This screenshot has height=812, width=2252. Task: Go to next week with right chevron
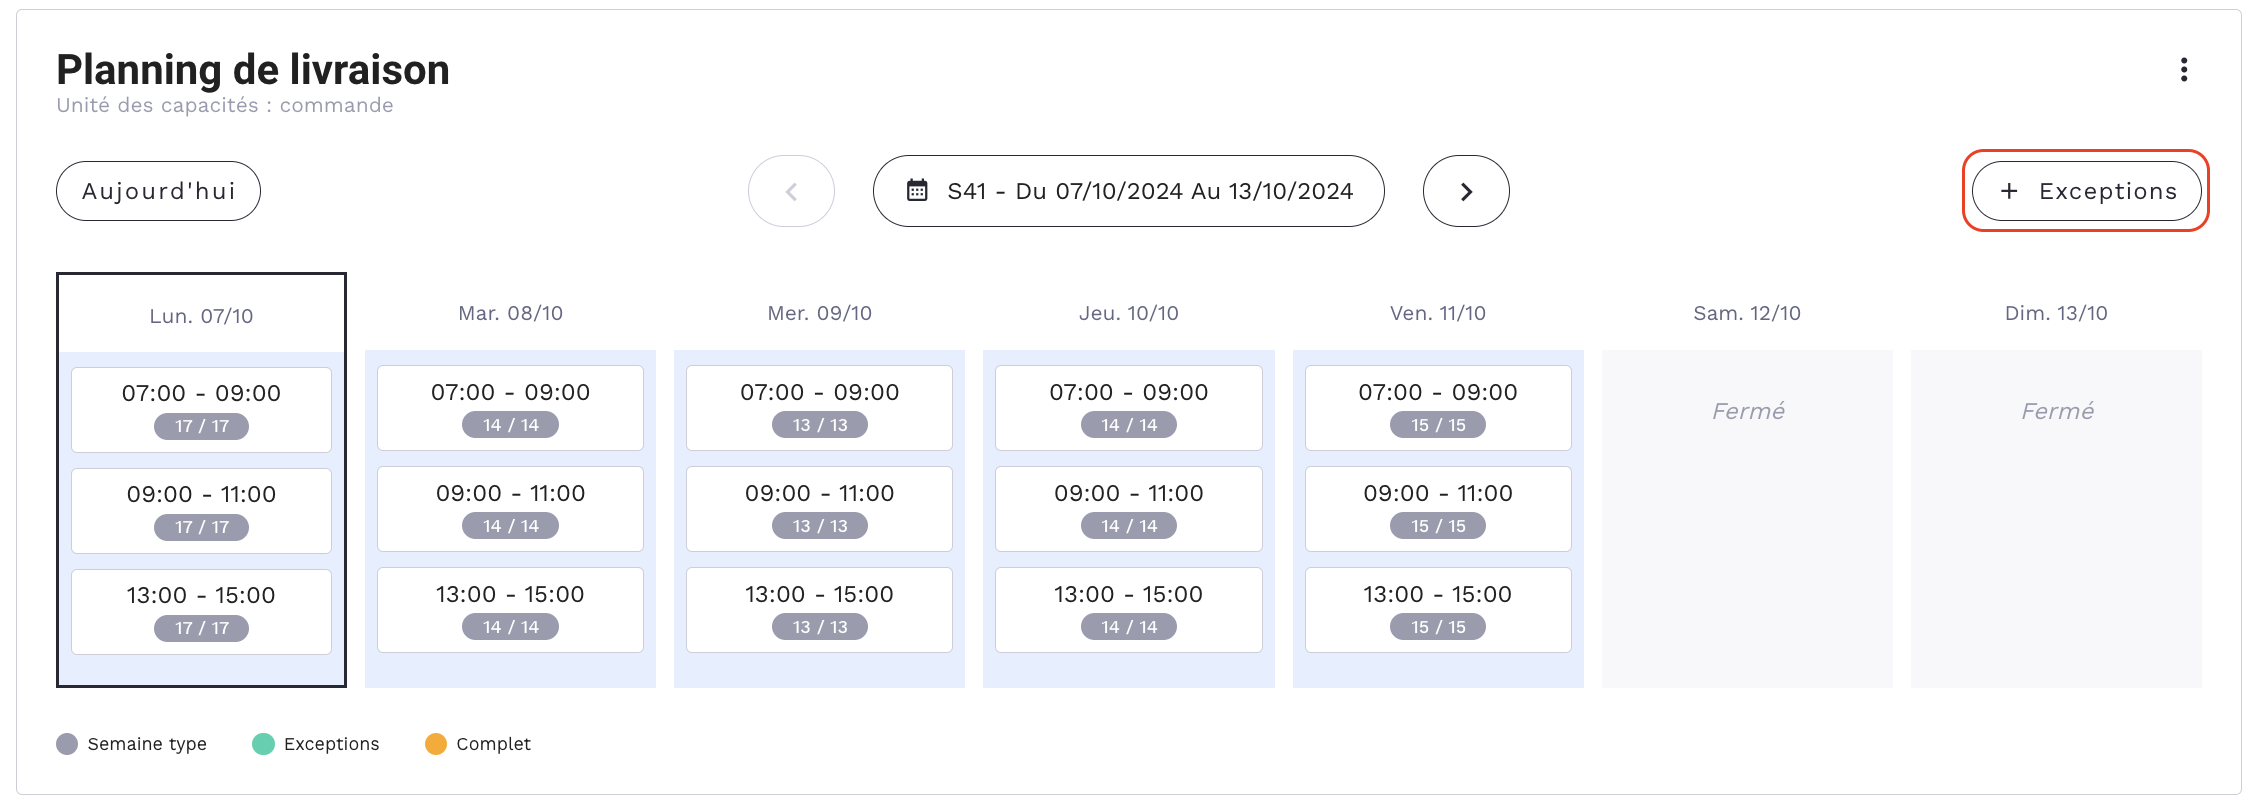point(1466,191)
